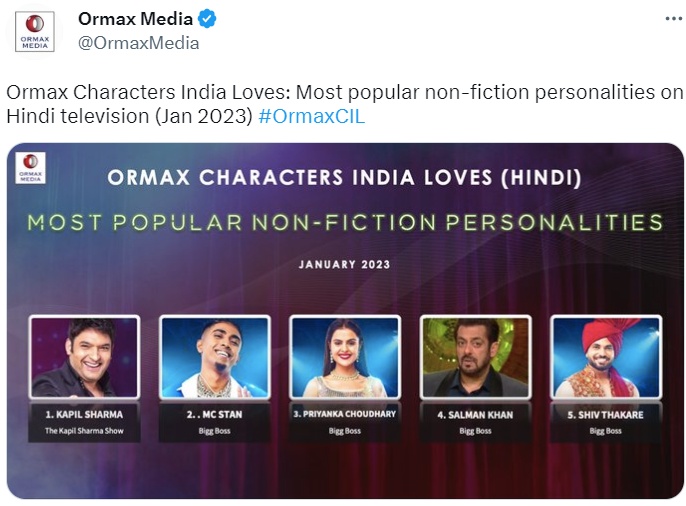Click the @OrmaxMedia handle

point(138,43)
